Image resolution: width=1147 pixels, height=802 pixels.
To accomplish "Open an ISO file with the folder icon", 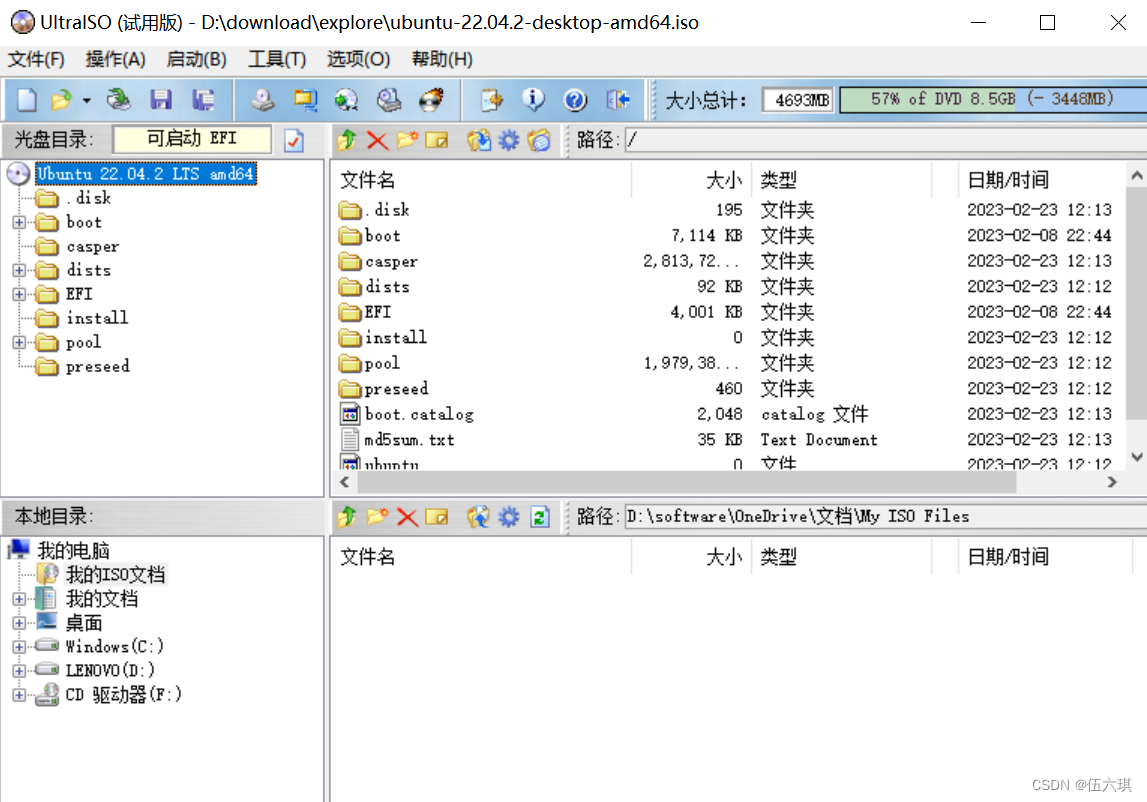I will (61, 100).
